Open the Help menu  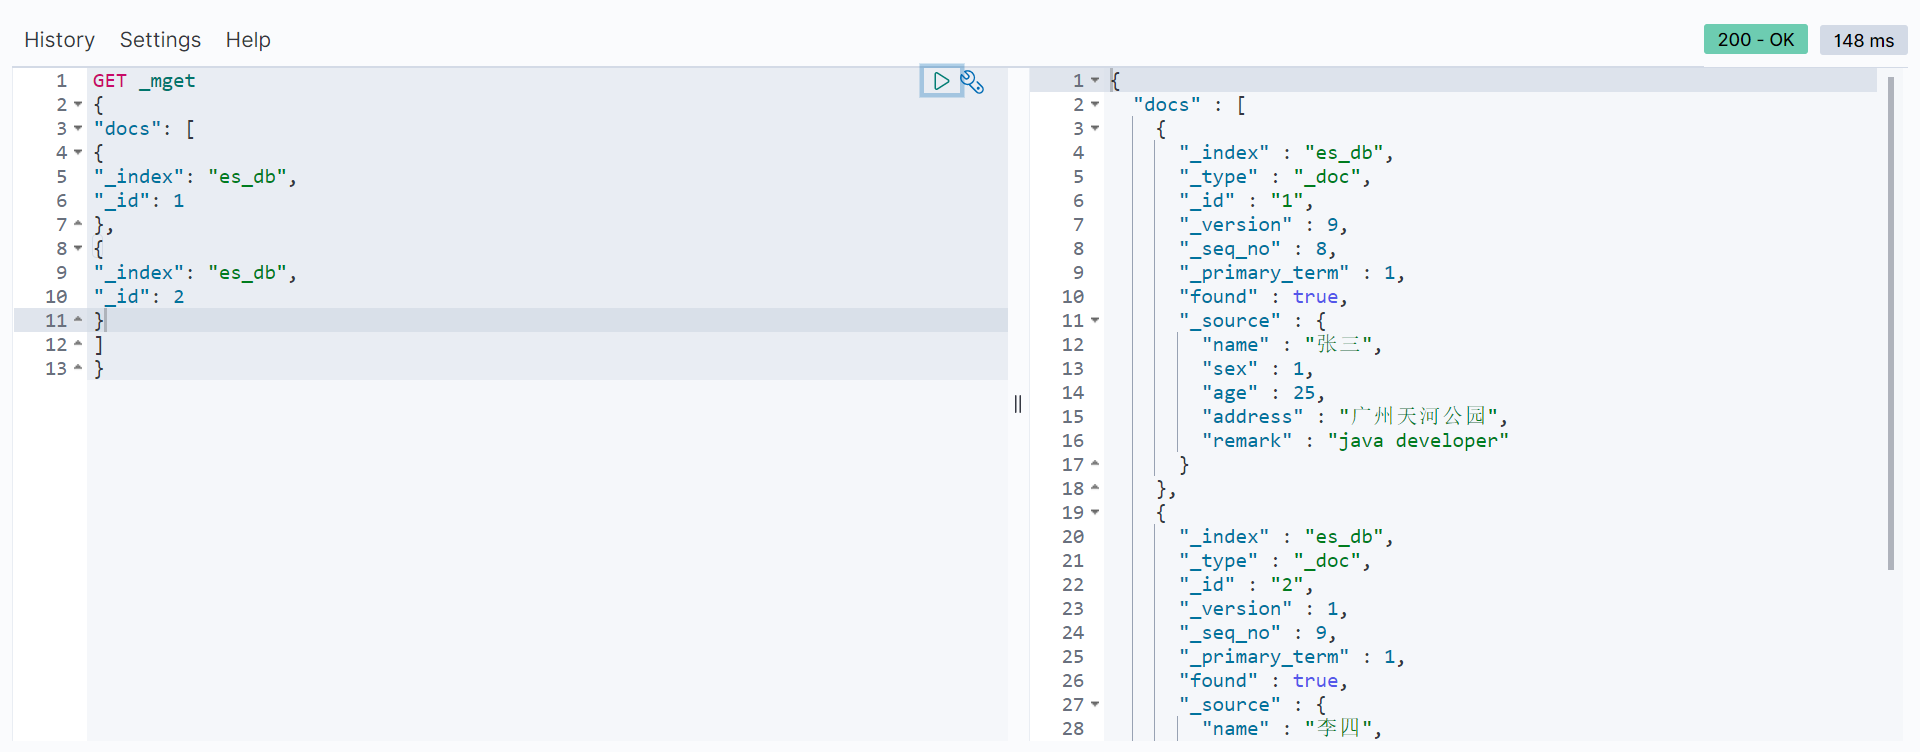248,40
